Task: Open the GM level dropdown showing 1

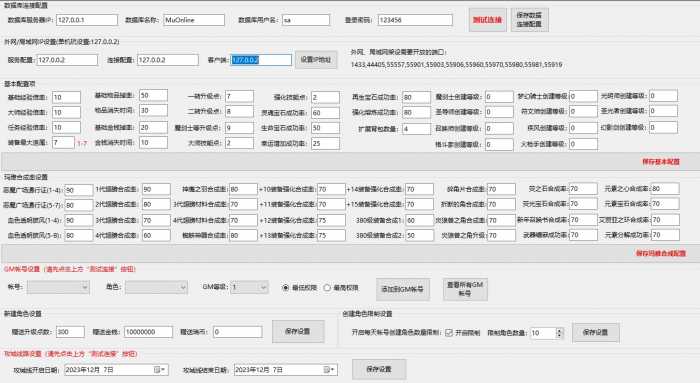Action: coord(250,287)
